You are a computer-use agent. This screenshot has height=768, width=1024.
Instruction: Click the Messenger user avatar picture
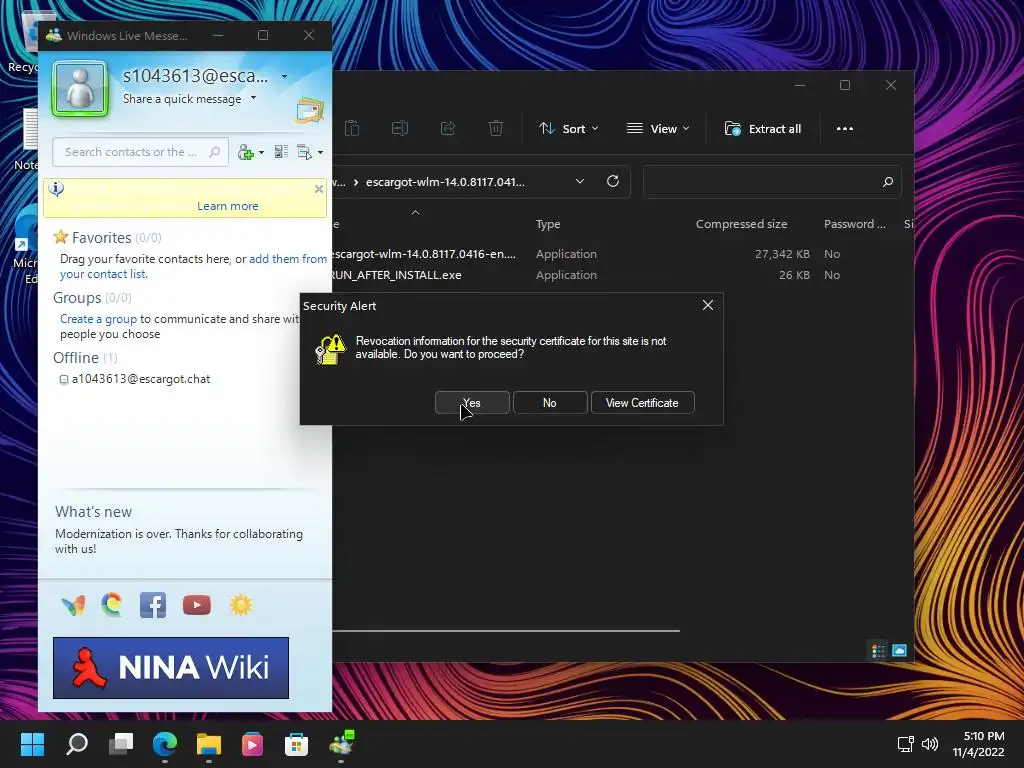click(x=80, y=89)
